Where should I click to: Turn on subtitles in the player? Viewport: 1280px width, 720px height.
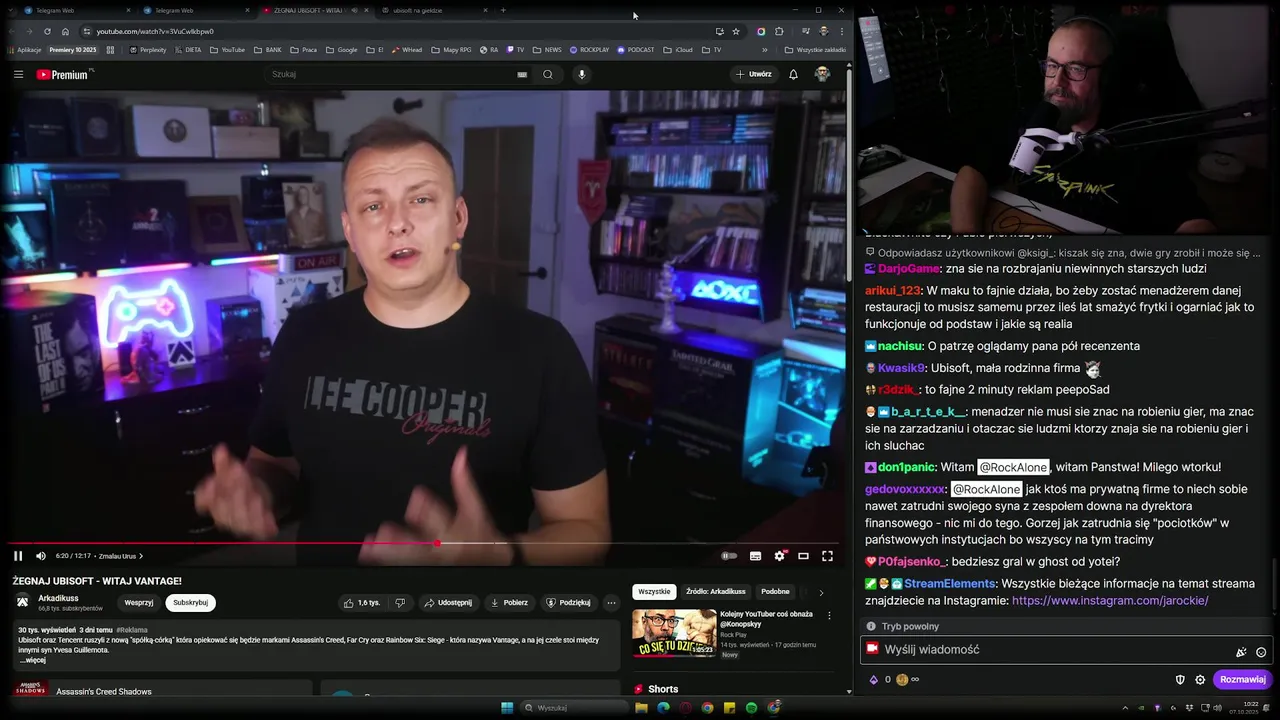[x=755, y=556]
